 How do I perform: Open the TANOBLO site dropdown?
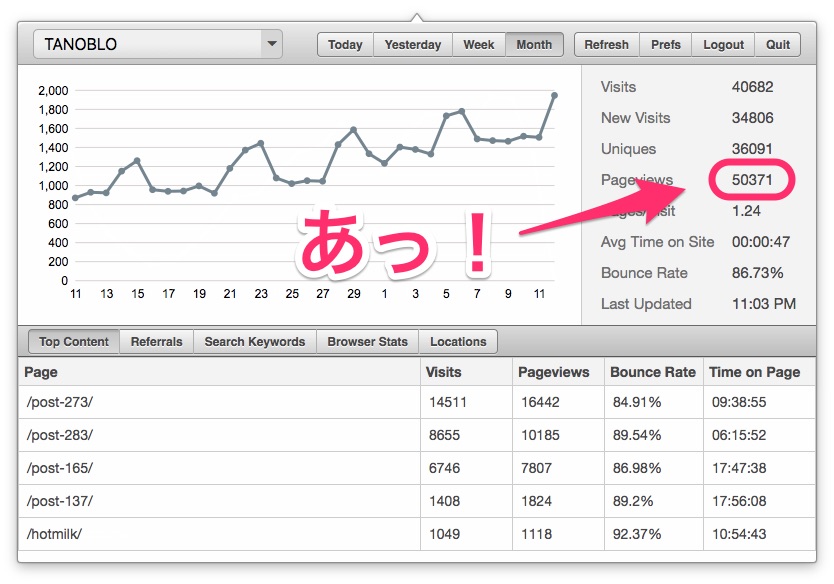pyautogui.click(x=157, y=44)
